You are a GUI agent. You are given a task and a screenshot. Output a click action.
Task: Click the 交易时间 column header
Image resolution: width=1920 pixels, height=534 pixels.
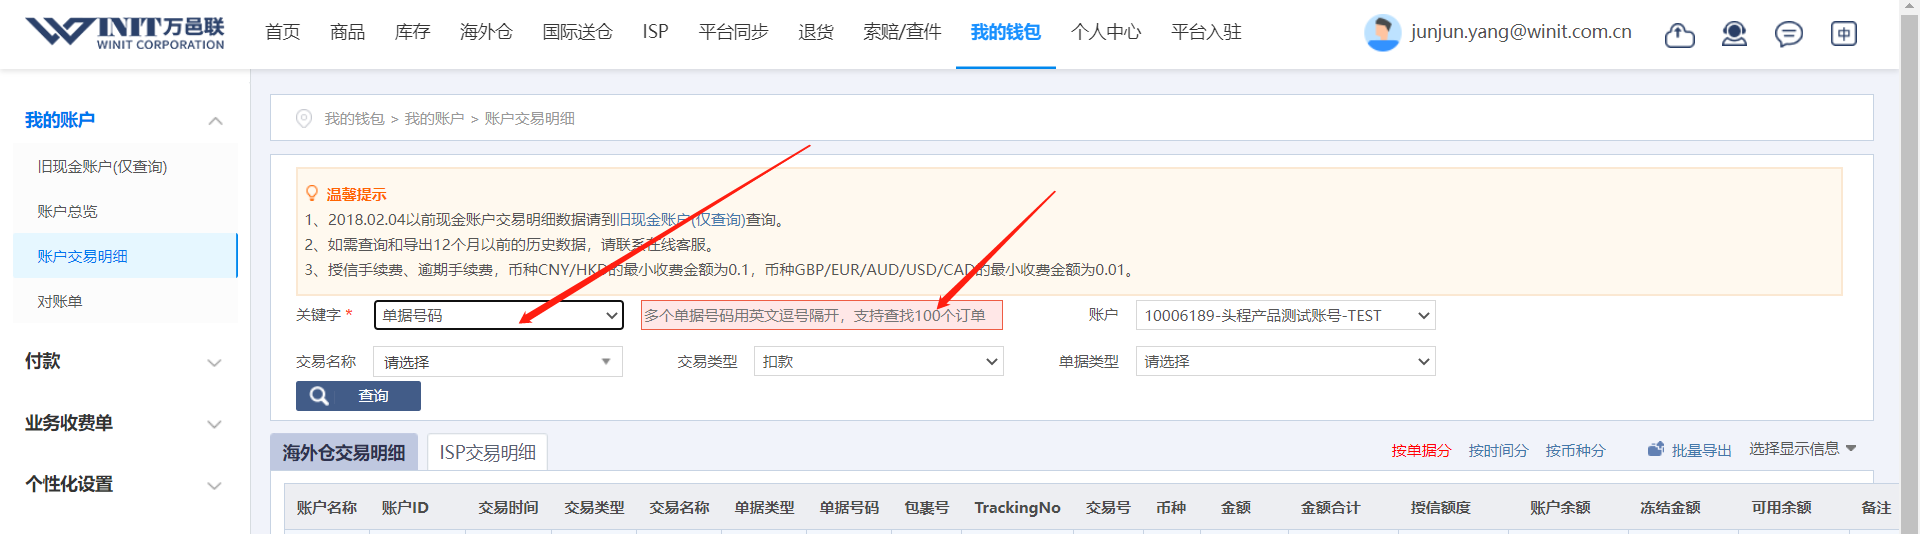508,507
